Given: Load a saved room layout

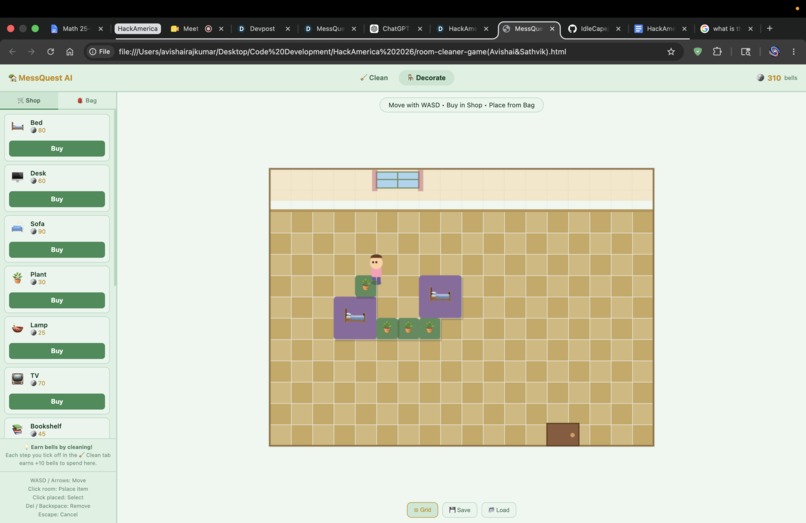Looking at the screenshot, I should (x=499, y=510).
